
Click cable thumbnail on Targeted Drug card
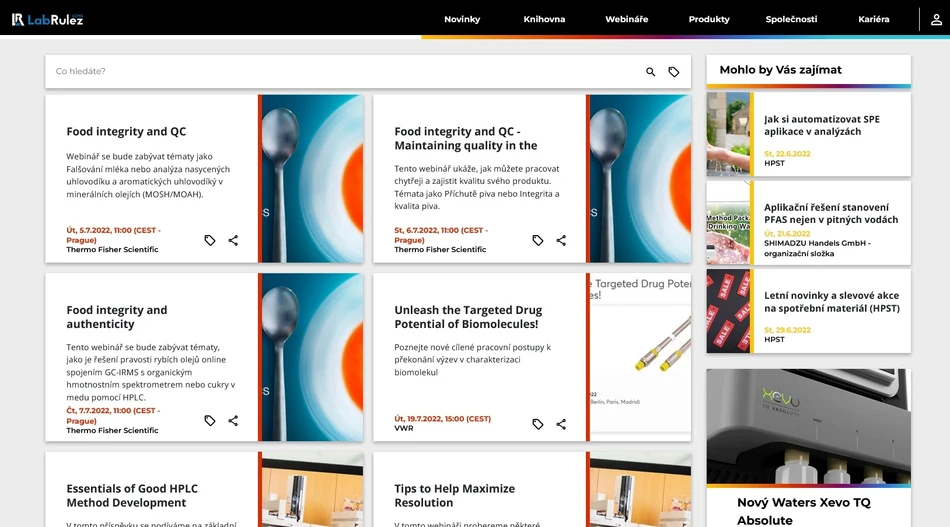[x=640, y=357]
